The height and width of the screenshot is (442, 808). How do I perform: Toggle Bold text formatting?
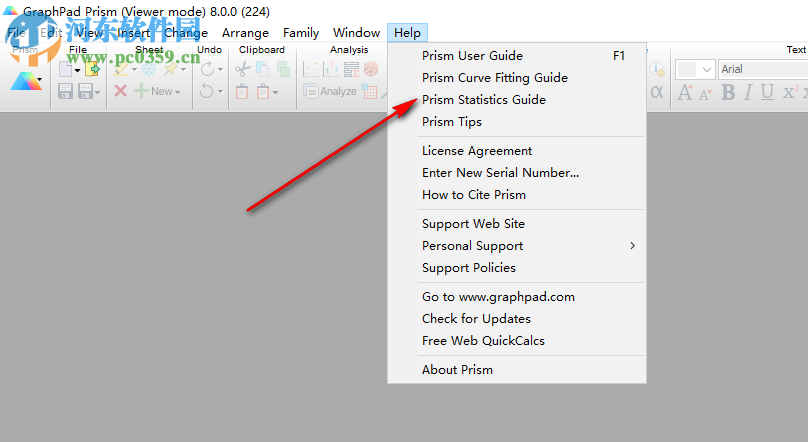(728, 92)
